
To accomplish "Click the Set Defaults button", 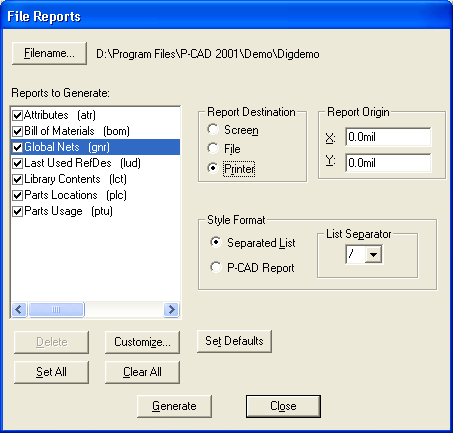I will pyautogui.click(x=234, y=341).
